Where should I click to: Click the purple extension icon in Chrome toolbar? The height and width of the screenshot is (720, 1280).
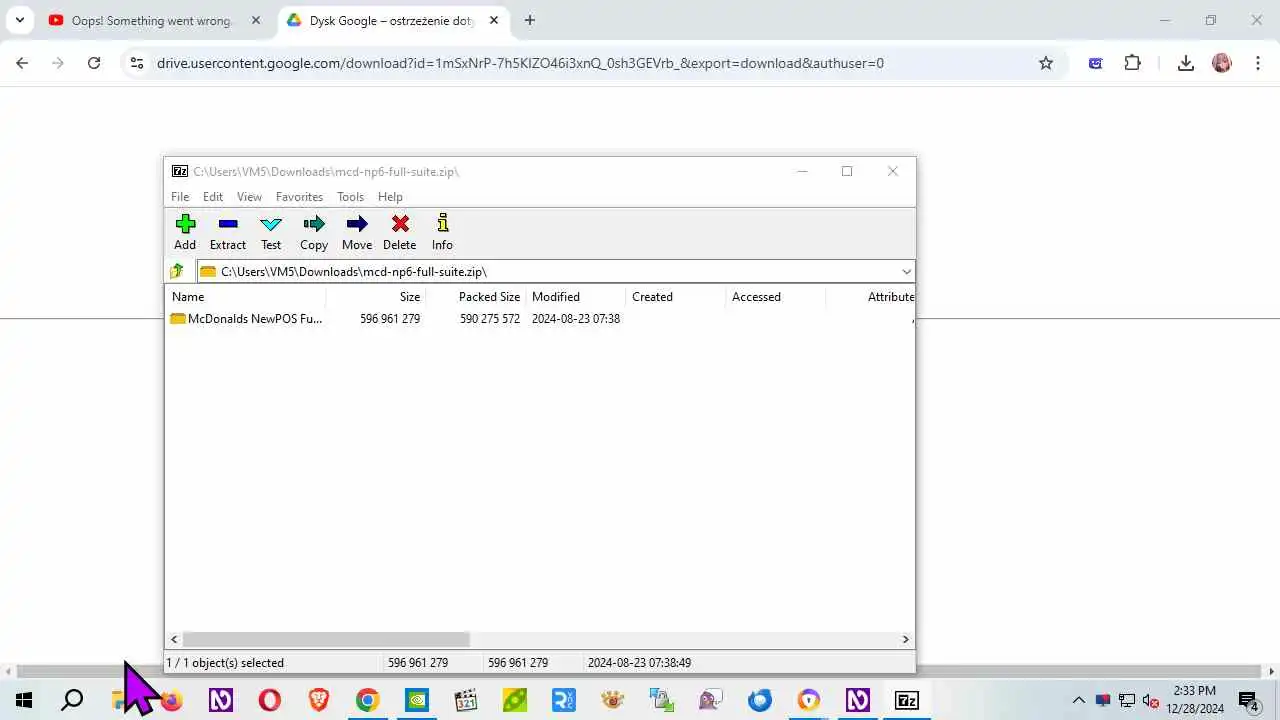(1096, 63)
